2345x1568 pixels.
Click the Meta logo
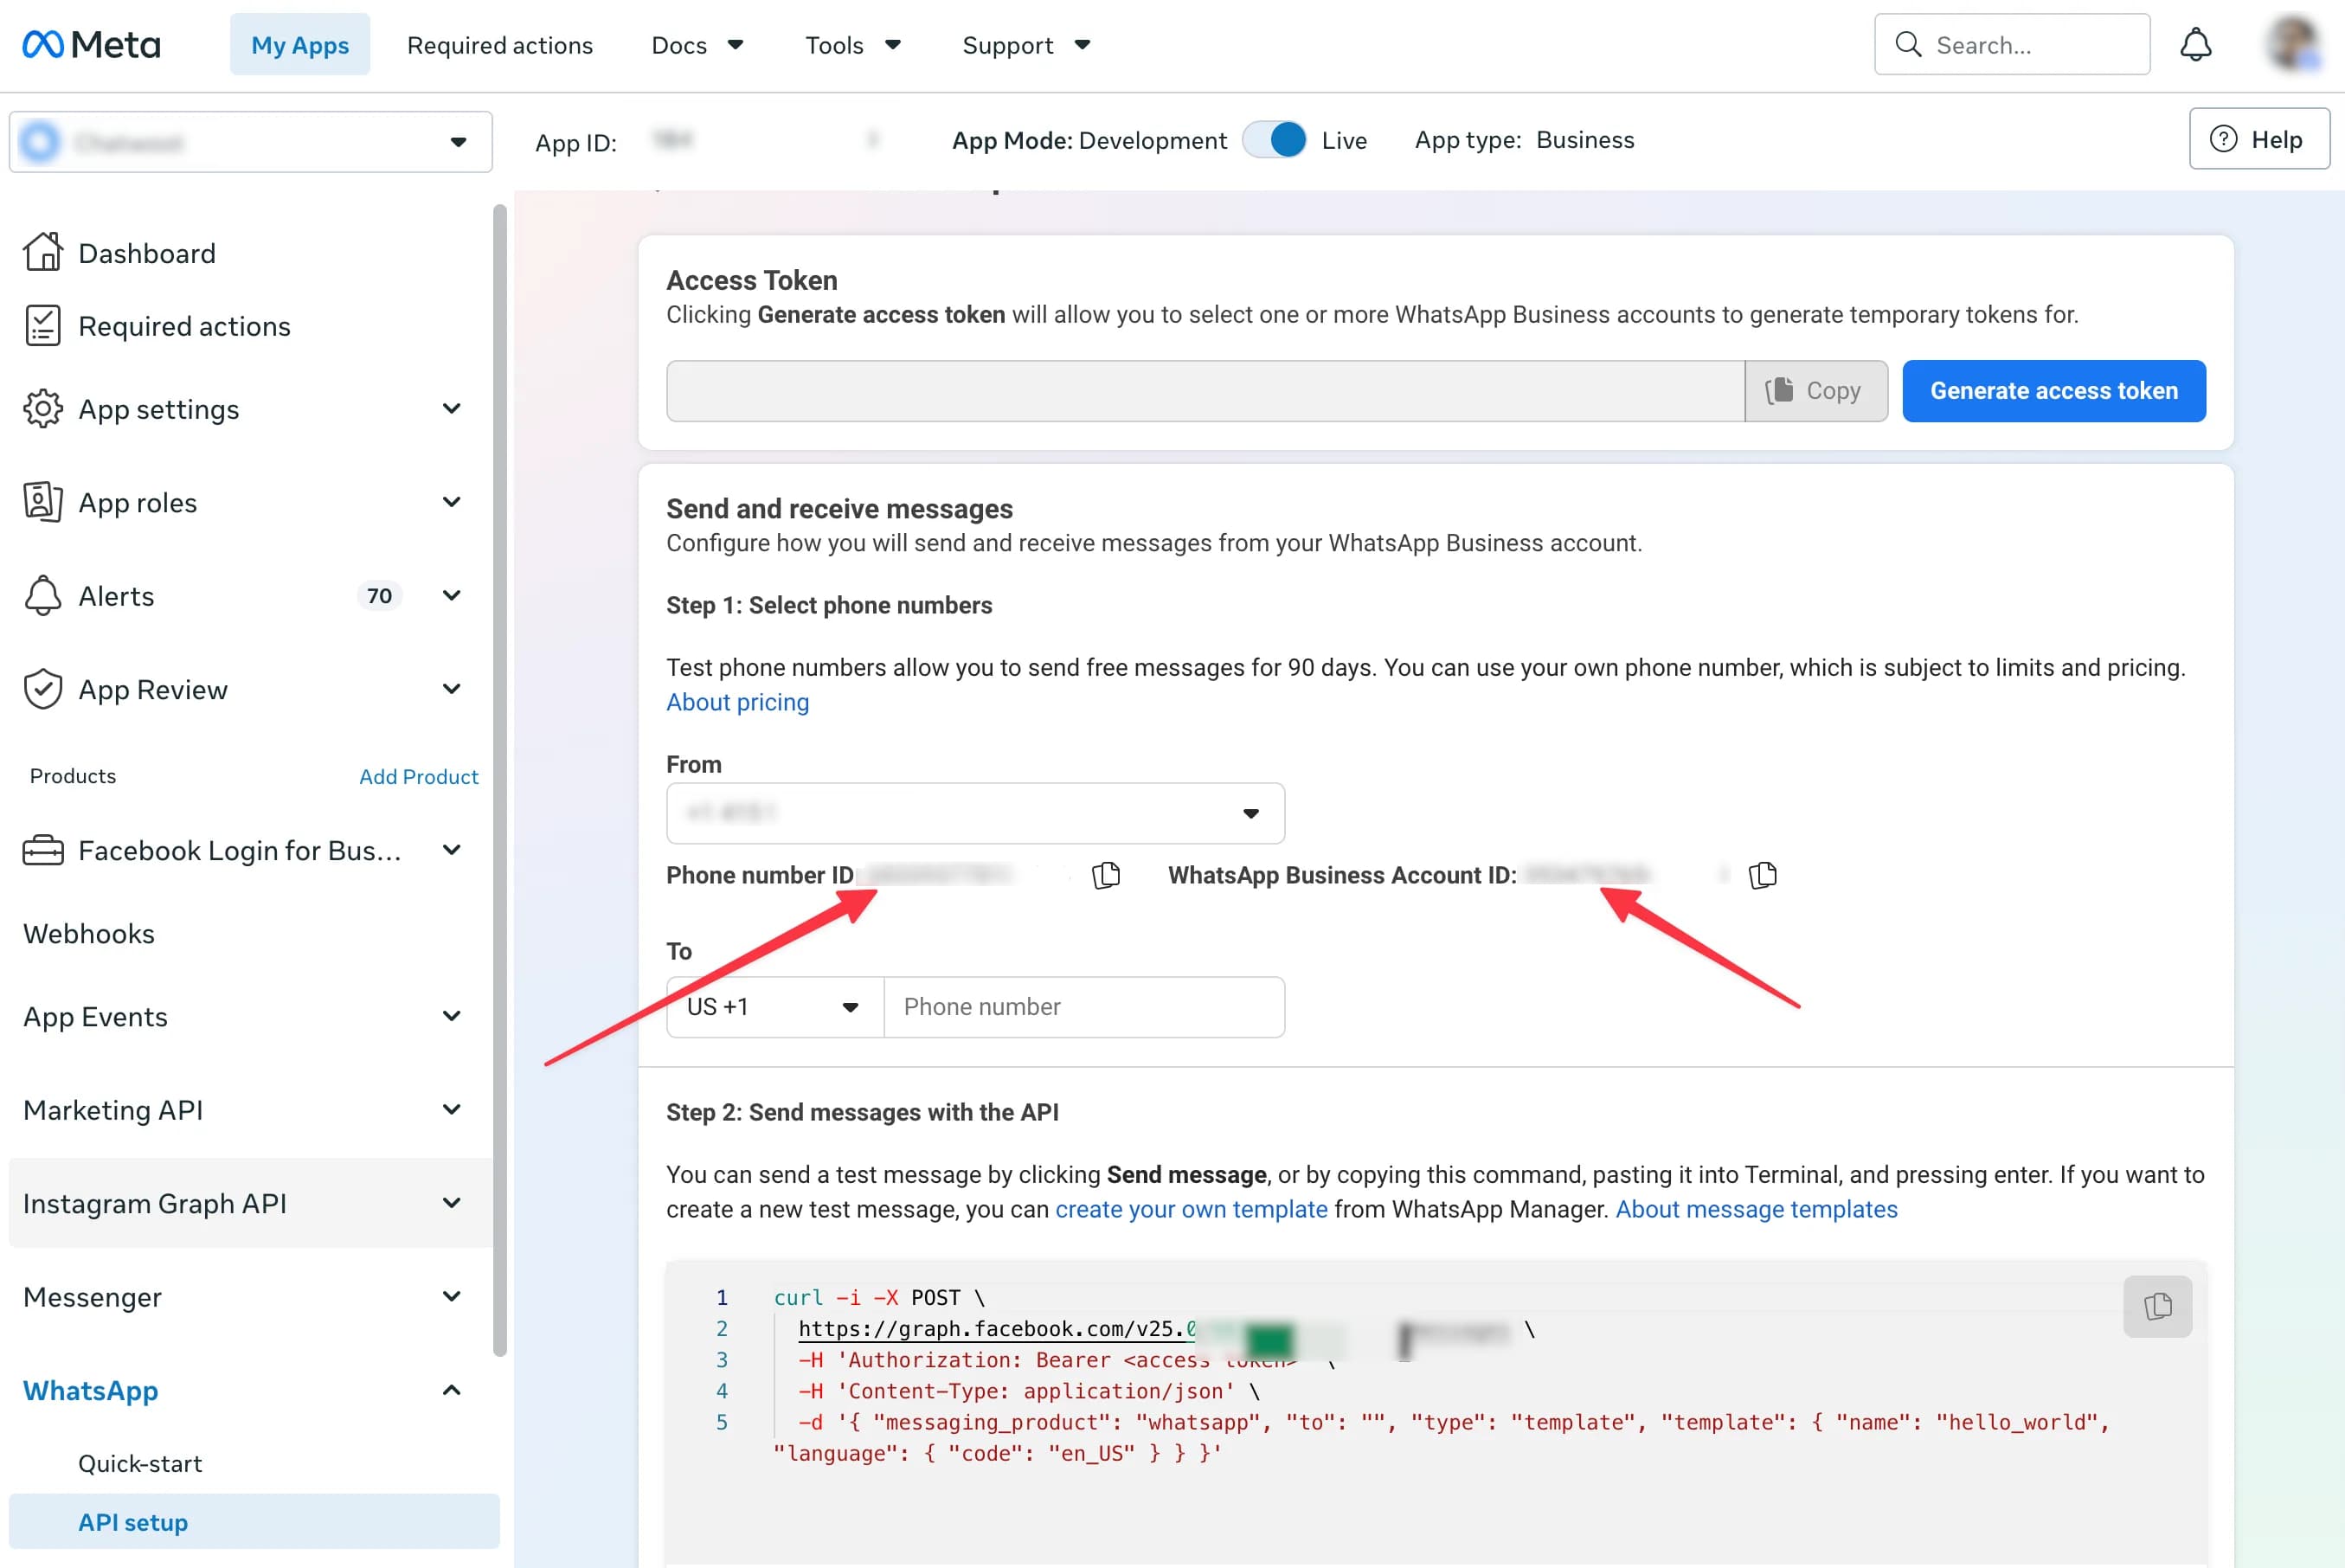(91, 45)
